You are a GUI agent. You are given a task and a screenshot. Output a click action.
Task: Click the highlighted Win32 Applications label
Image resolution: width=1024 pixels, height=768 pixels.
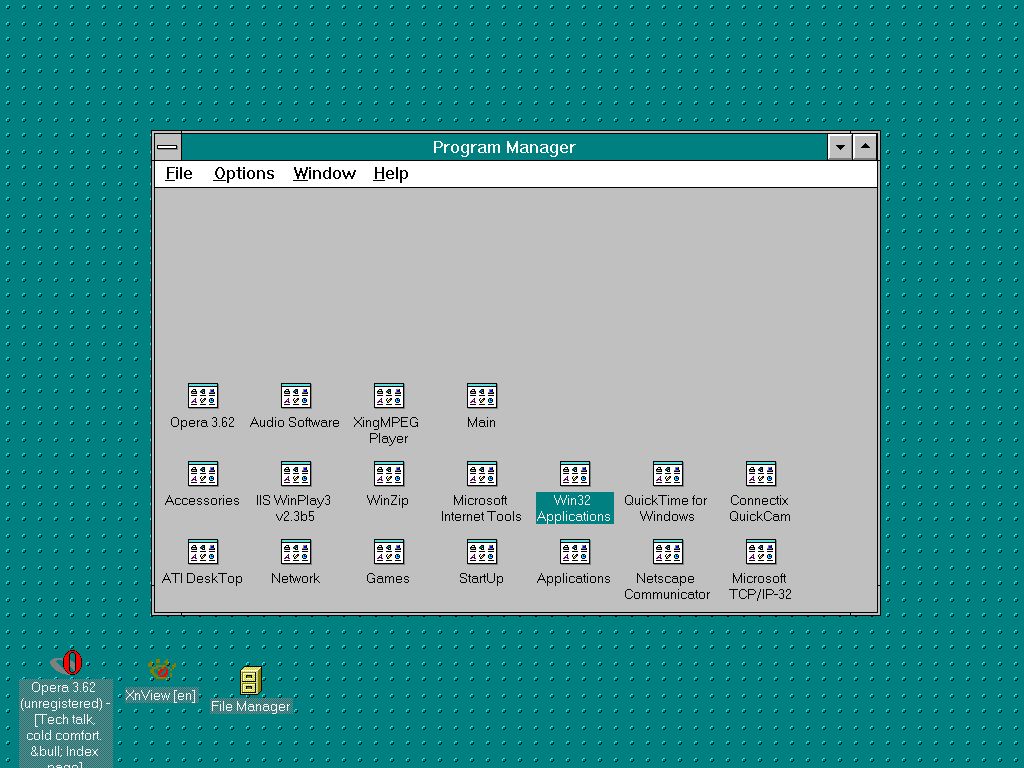tap(574, 508)
